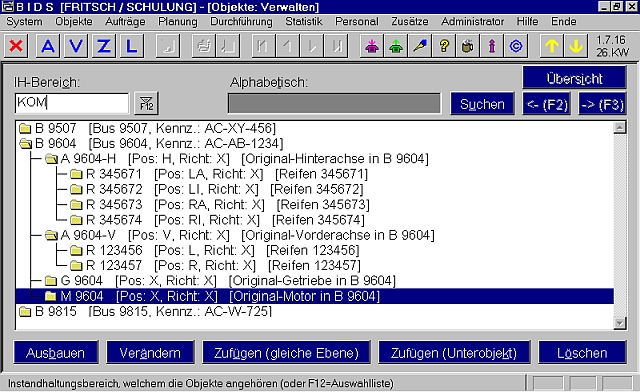Open help with yellow question mark icon
Screen dimensions: 640x392
coord(444,46)
